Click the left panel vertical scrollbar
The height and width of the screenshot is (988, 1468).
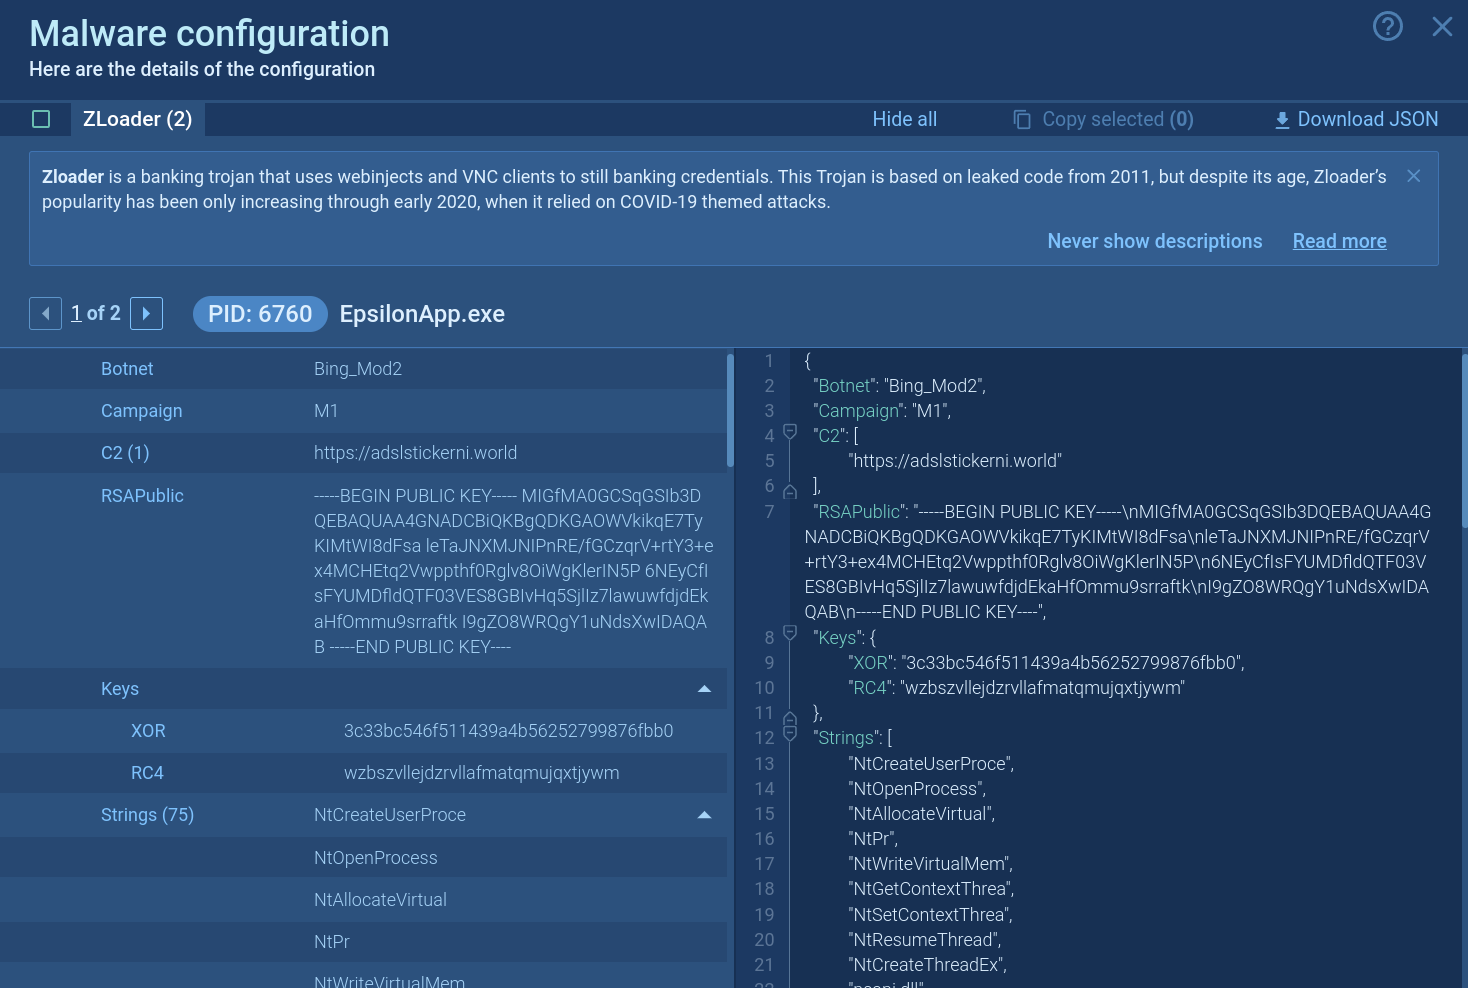(730, 410)
